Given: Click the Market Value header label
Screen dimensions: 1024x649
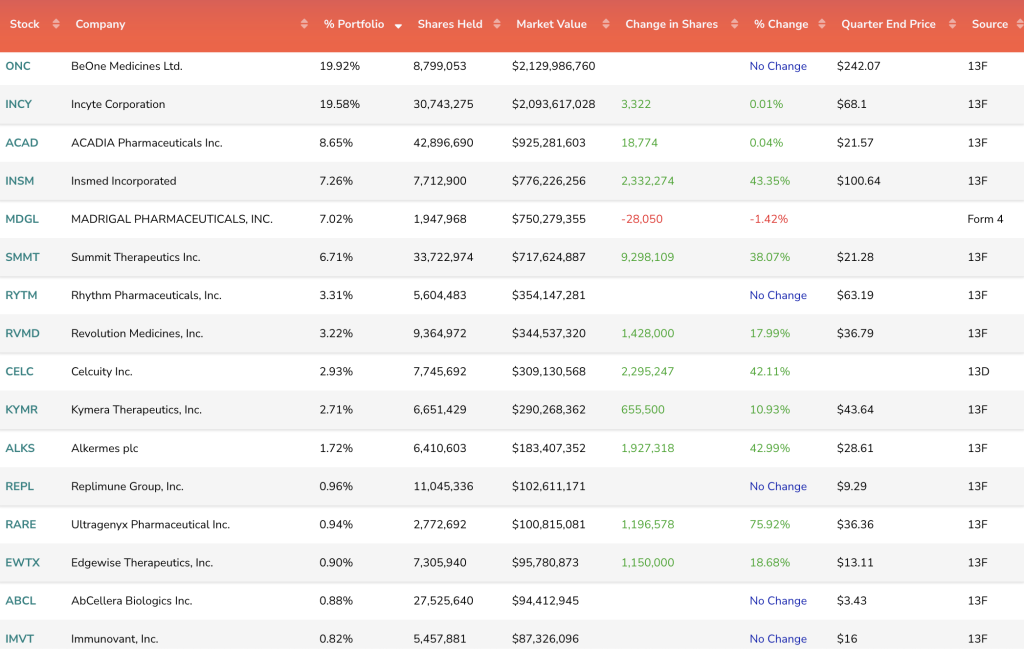Looking at the screenshot, I should click(552, 24).
